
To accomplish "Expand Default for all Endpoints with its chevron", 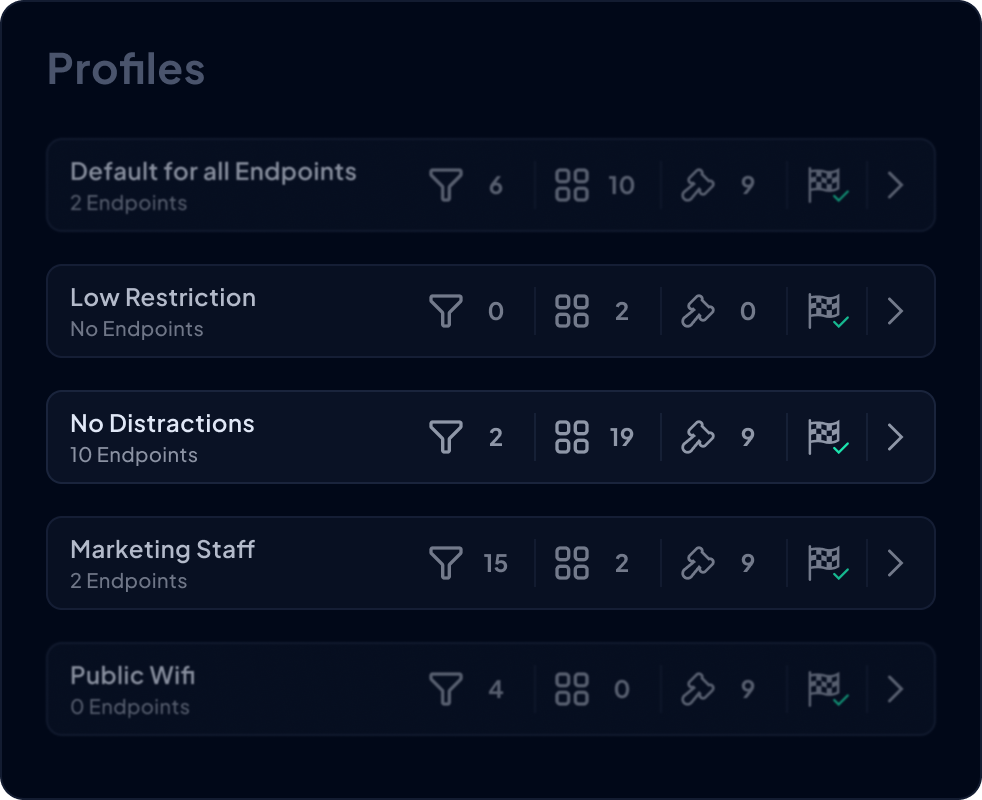I will pyautogui.click(x=896, y=185).
